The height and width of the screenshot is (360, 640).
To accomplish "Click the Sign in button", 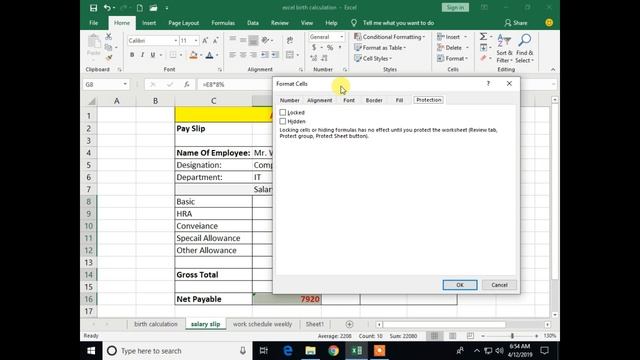I will (455, 7).
